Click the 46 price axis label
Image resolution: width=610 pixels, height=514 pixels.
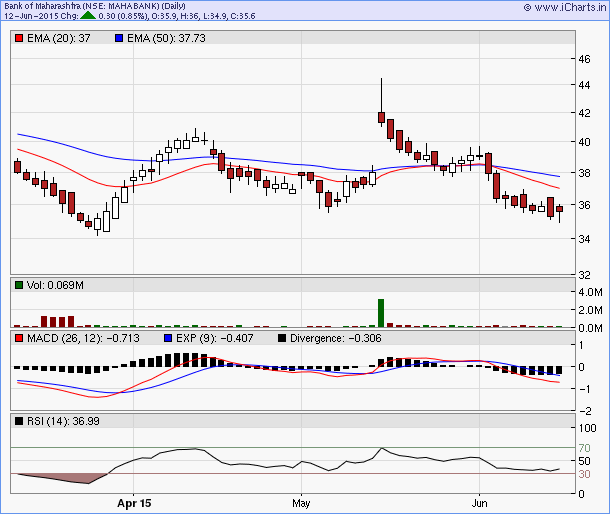pyautogui.click(x=584, y=59)
